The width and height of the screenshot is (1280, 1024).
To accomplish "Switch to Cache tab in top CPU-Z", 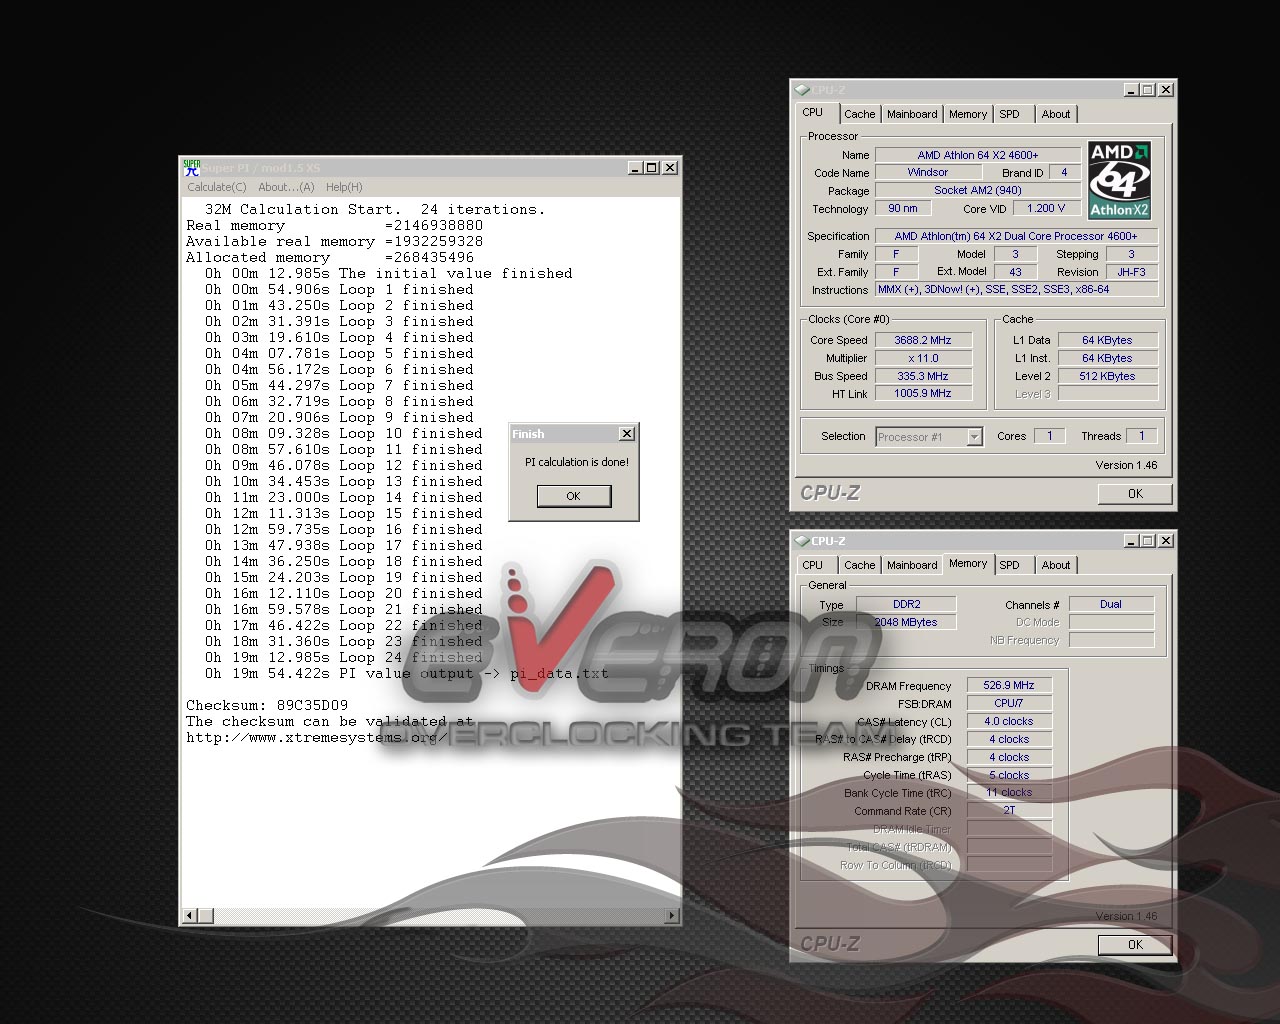I will [859, 114].
